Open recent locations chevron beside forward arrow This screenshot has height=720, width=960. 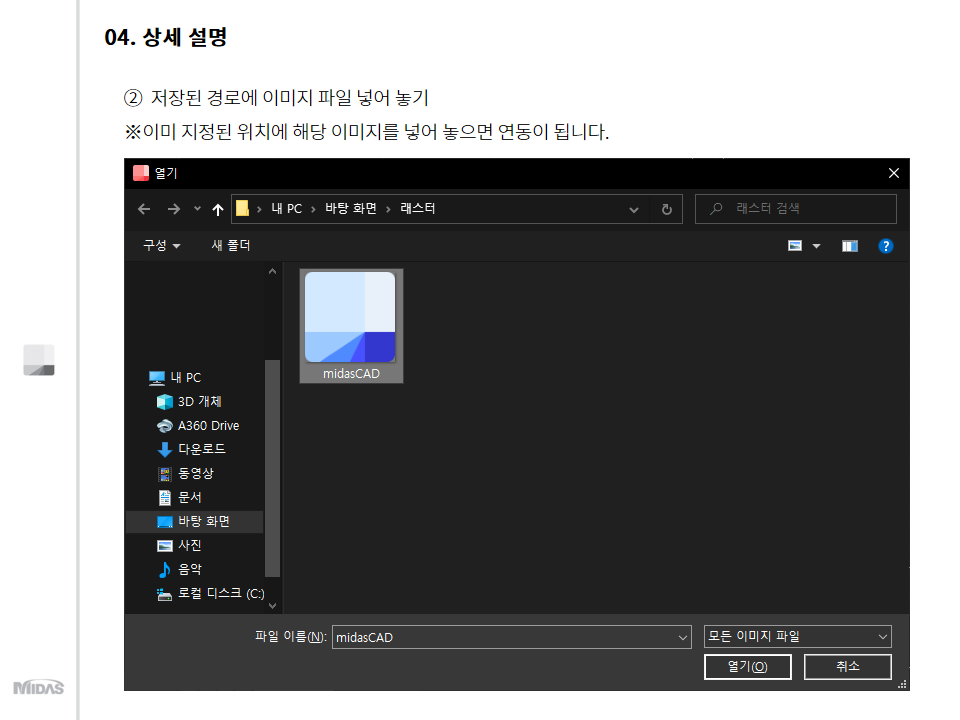(197, 209)
